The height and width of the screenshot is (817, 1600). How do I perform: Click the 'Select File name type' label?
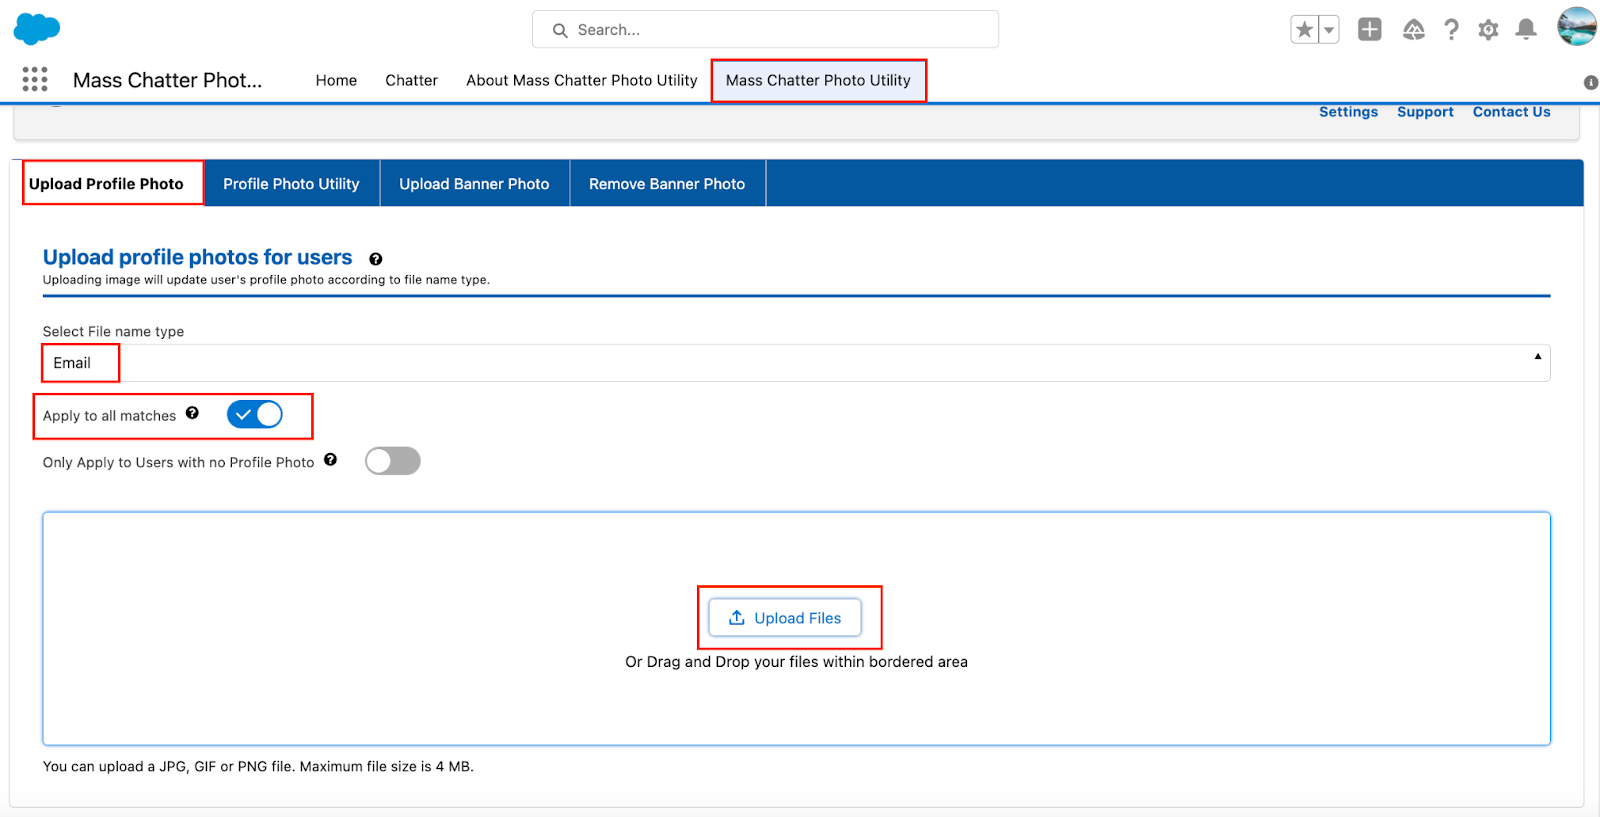[113, 331]
